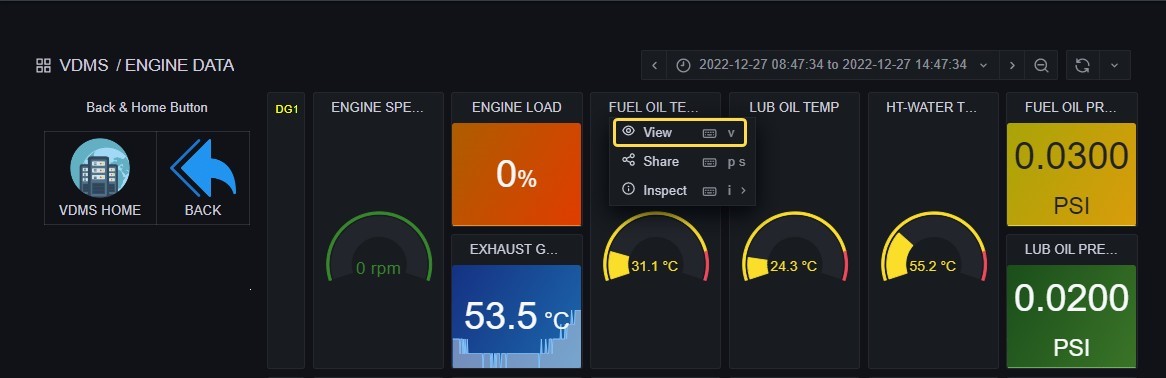
Task: Open the LUB OIL TEMP panel title
Action: coord(794,107)
